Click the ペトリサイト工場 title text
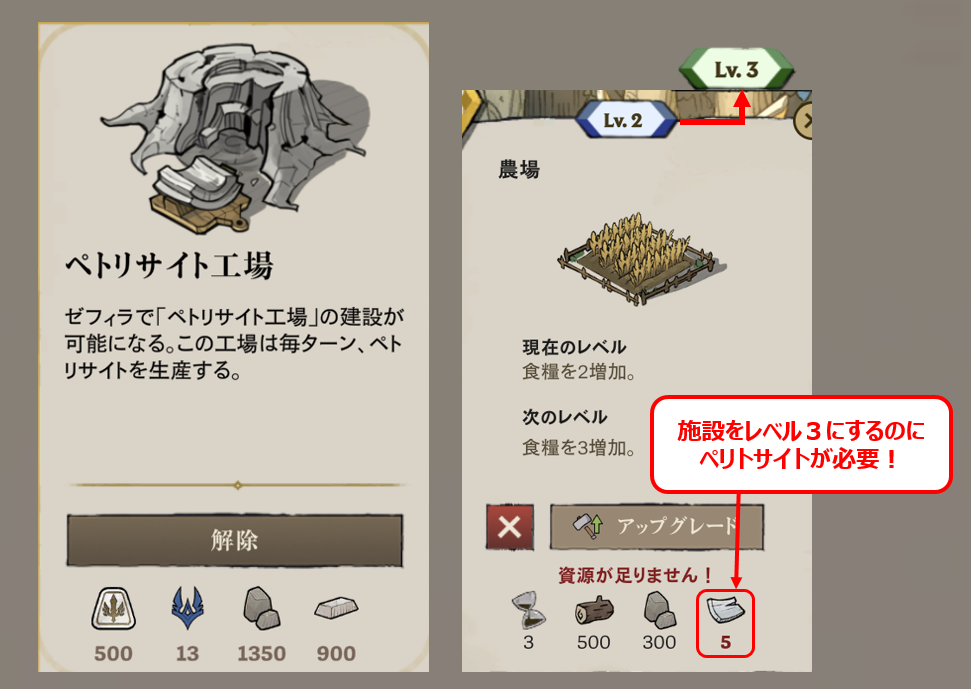 [169, 266]
